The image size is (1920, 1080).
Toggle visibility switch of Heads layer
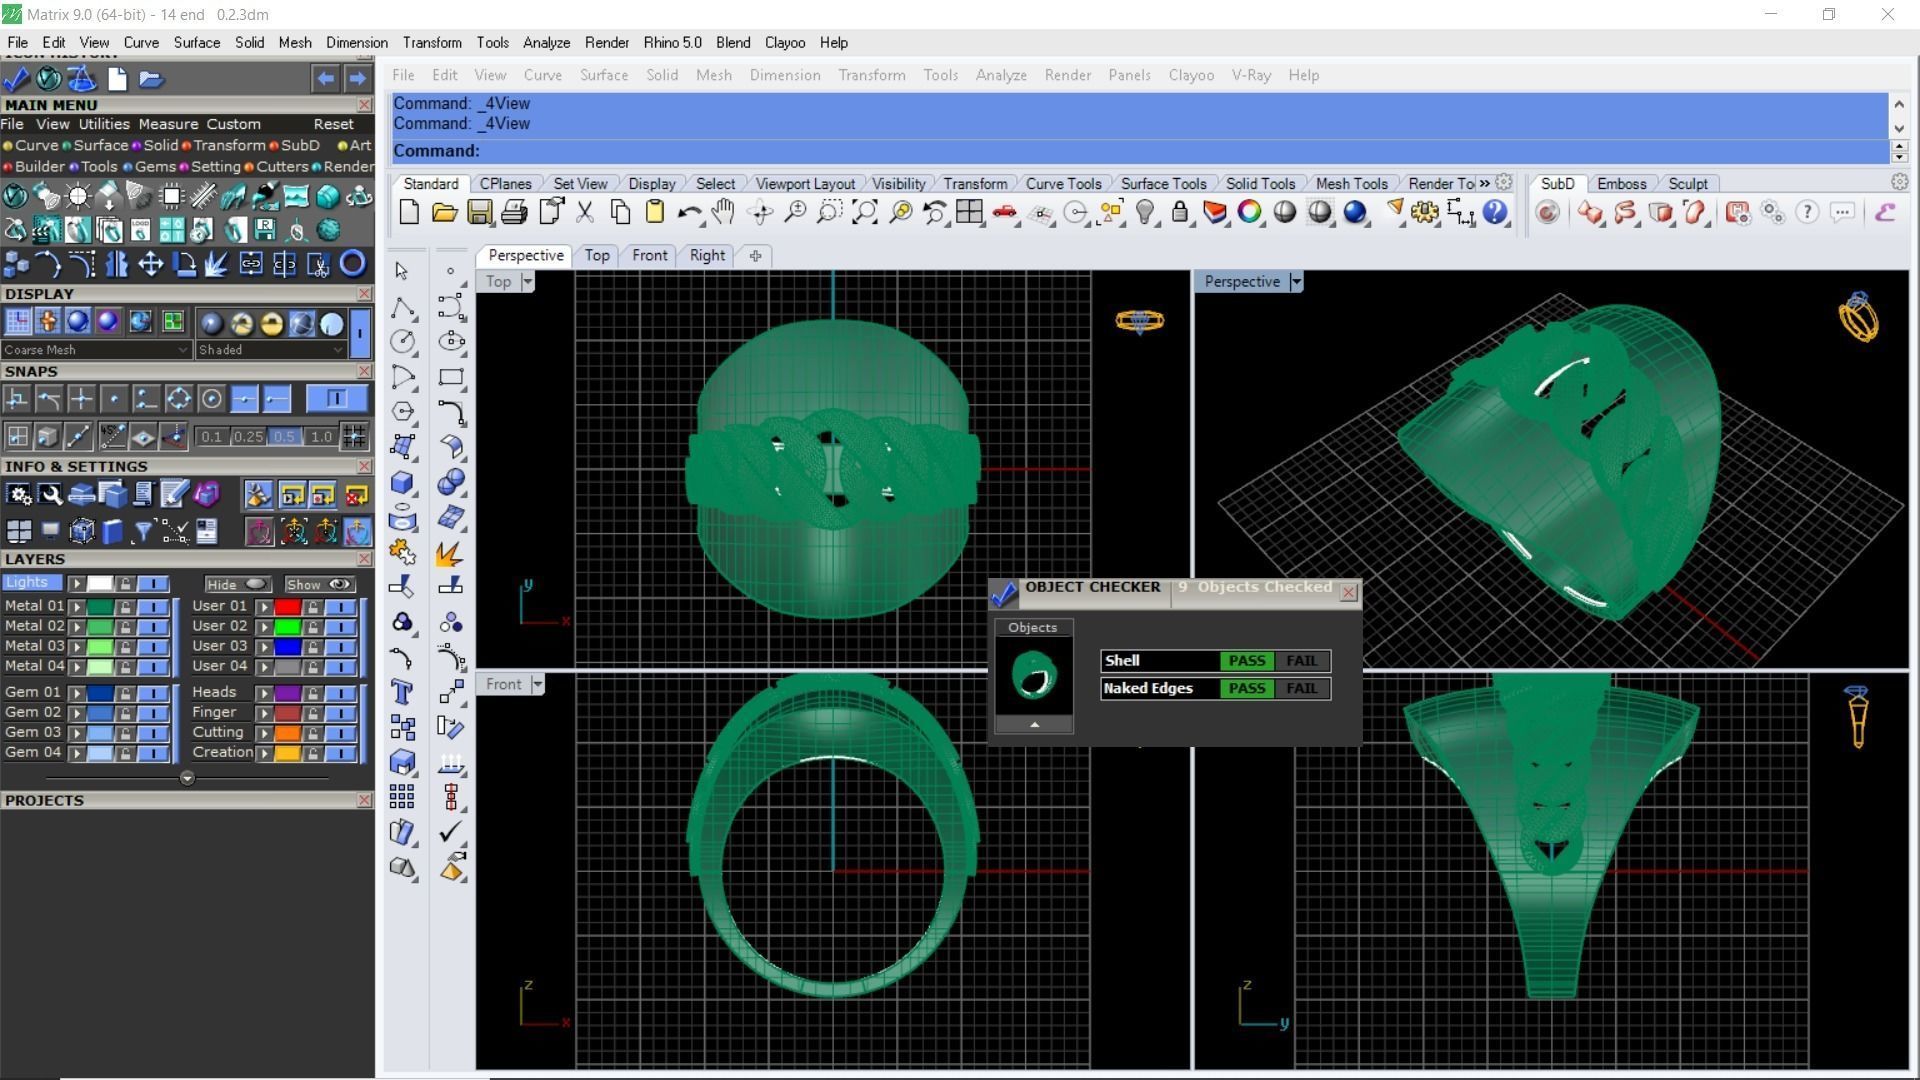coord(341,693)
